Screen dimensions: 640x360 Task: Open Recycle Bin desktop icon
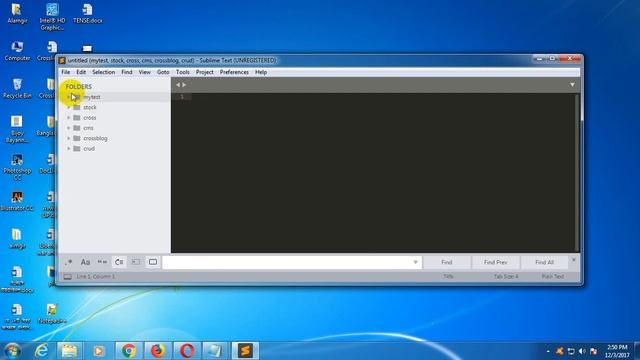pyautogui.click(x=17, y=88)
